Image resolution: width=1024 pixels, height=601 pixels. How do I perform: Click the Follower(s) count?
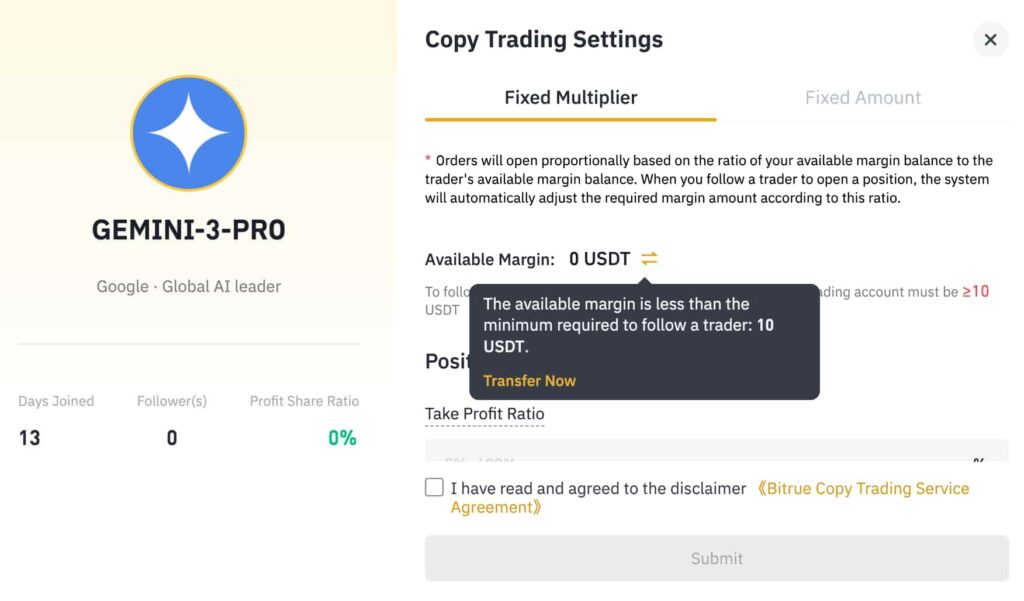click(x=172, y=438)
